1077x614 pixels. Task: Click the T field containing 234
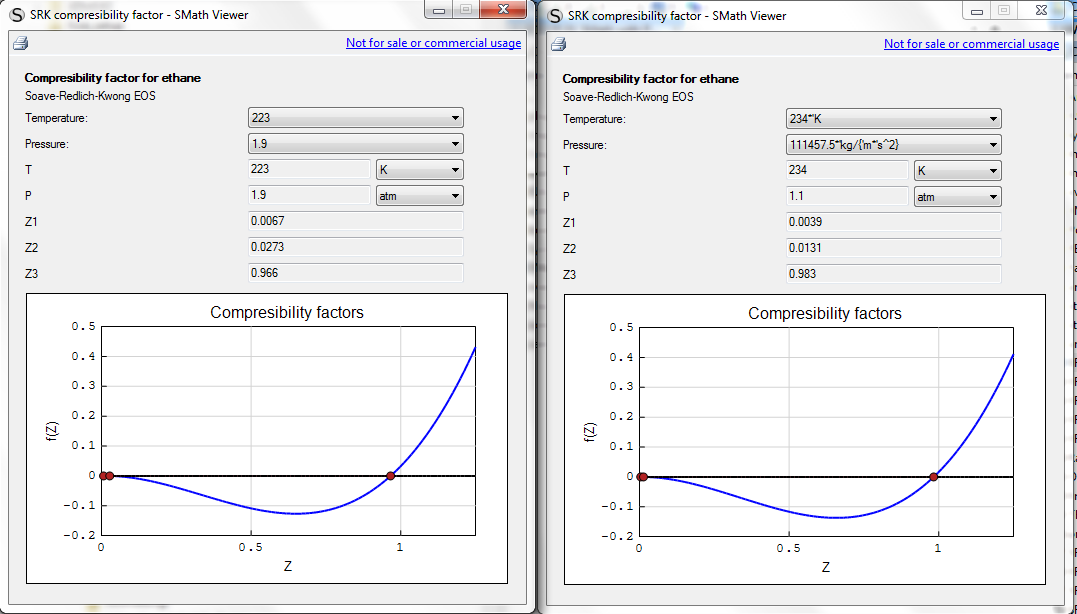846,171
